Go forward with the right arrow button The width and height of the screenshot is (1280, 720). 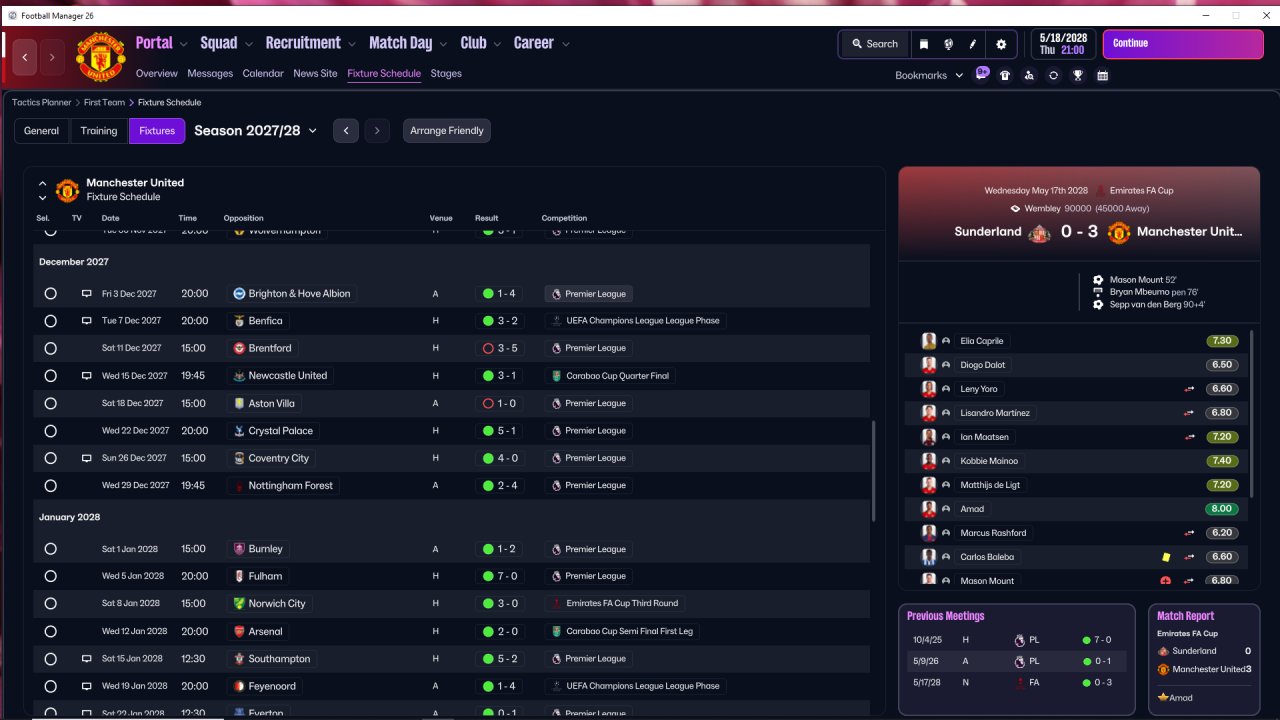pos(52,58)
